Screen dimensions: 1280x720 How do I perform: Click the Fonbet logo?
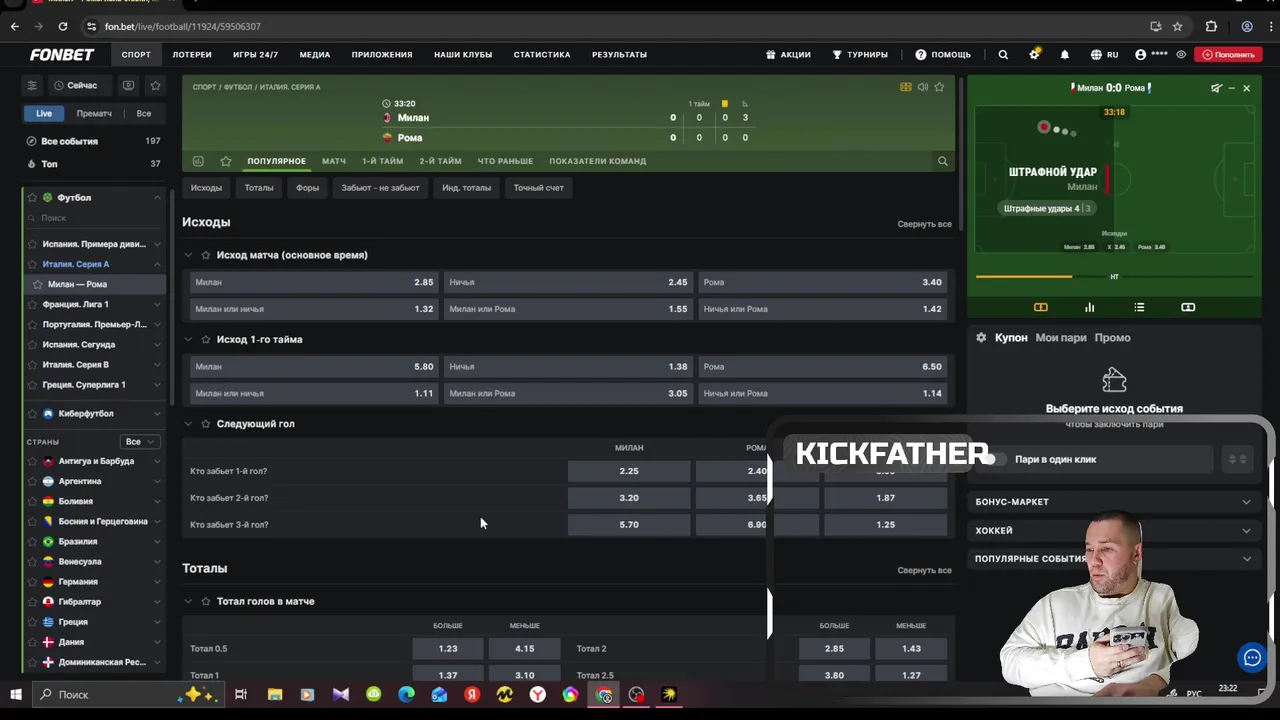click(62, 55)
